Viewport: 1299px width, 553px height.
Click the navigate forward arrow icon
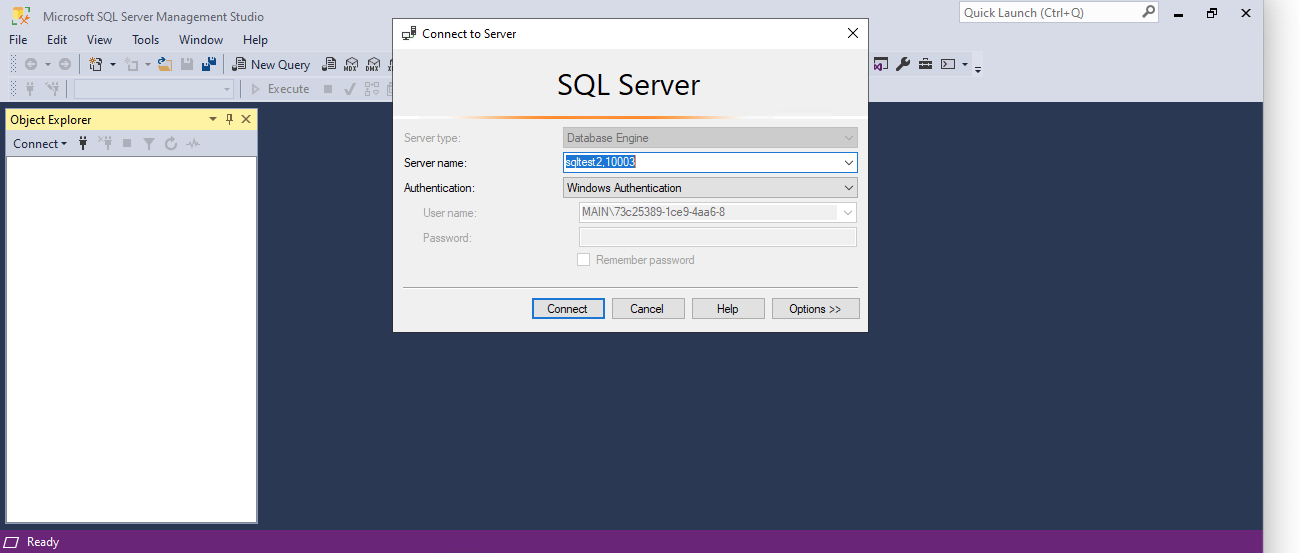[65, 64]
